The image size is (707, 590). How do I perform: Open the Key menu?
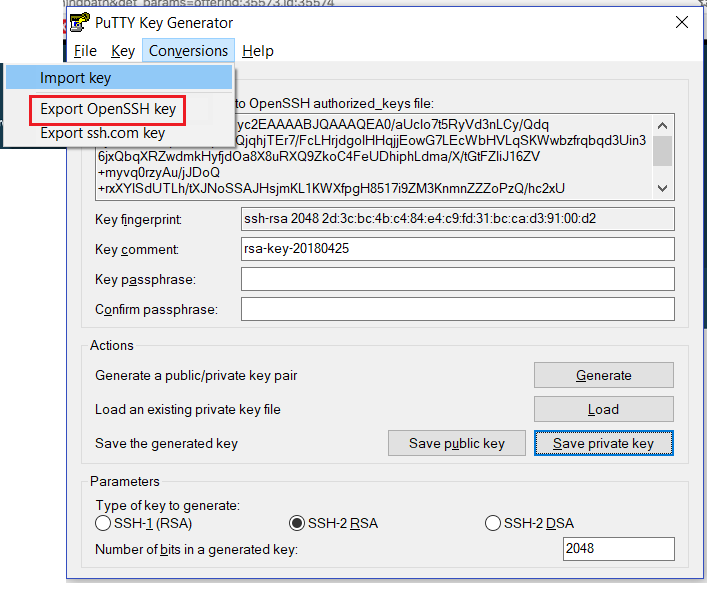[123, 51]
